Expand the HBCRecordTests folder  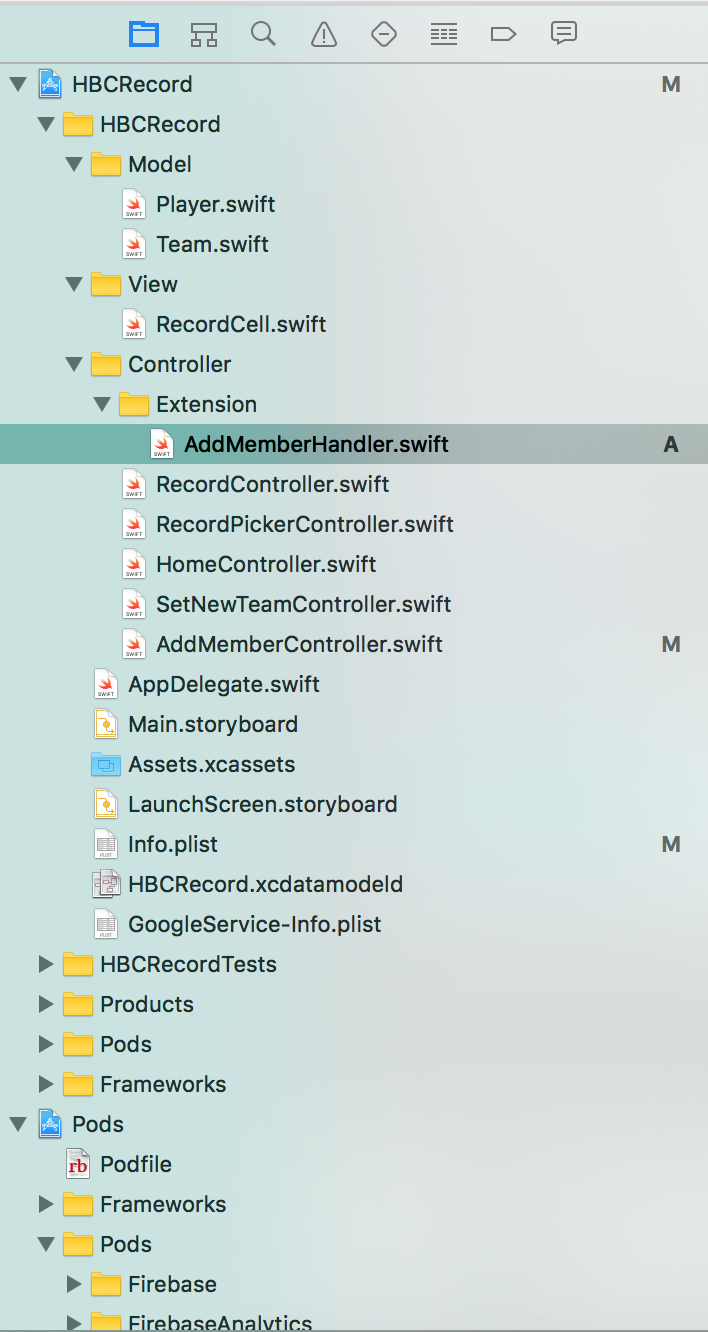pyautogui.click(x=46, y=964)
